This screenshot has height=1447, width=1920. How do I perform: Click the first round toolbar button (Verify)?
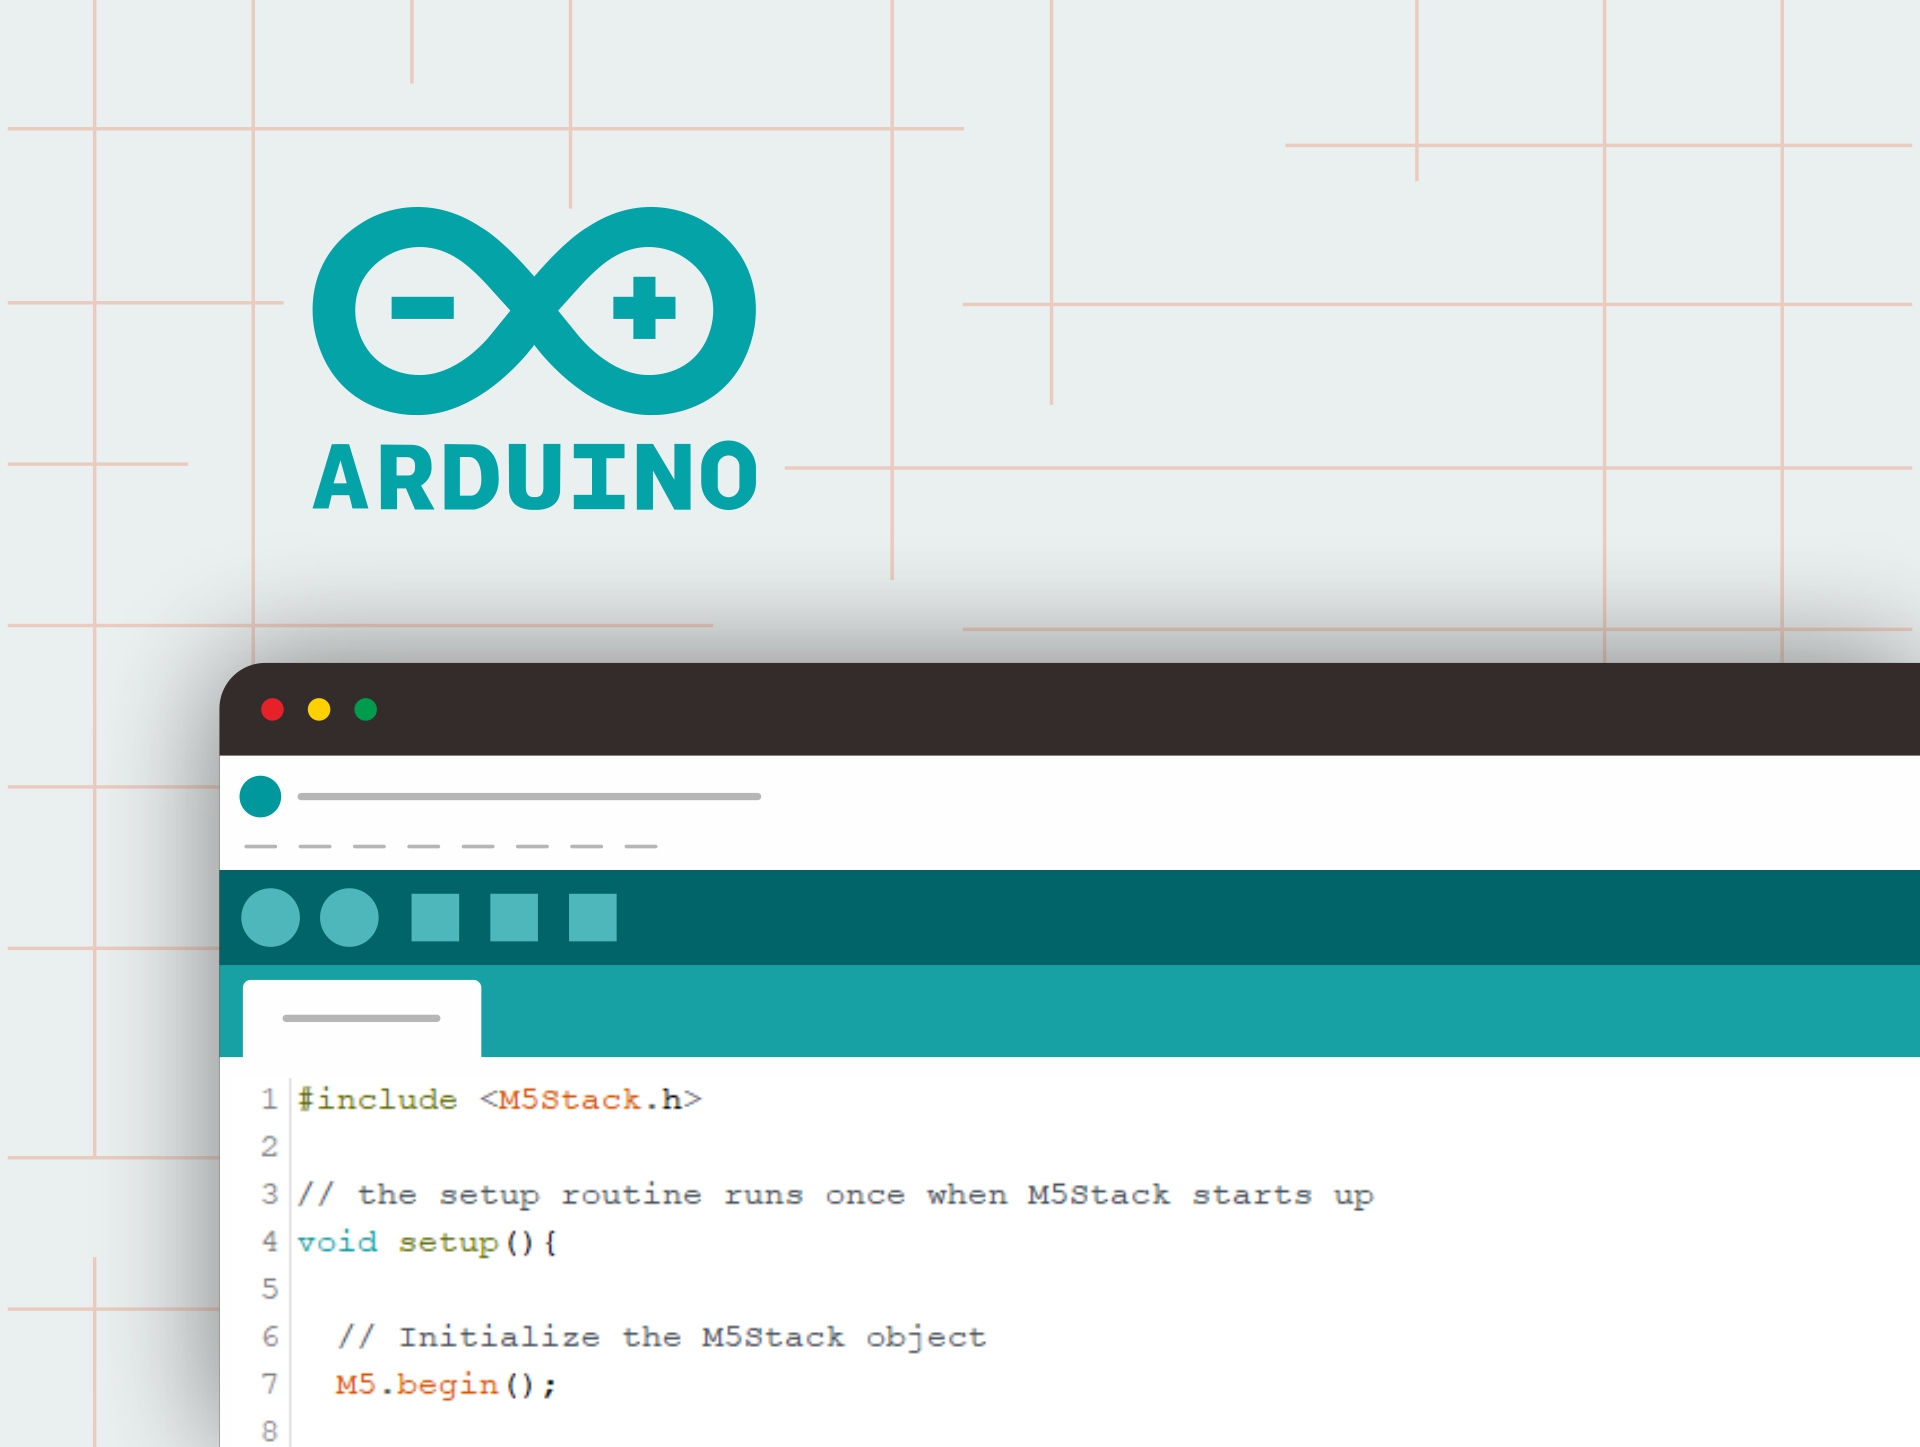point(271,917)
